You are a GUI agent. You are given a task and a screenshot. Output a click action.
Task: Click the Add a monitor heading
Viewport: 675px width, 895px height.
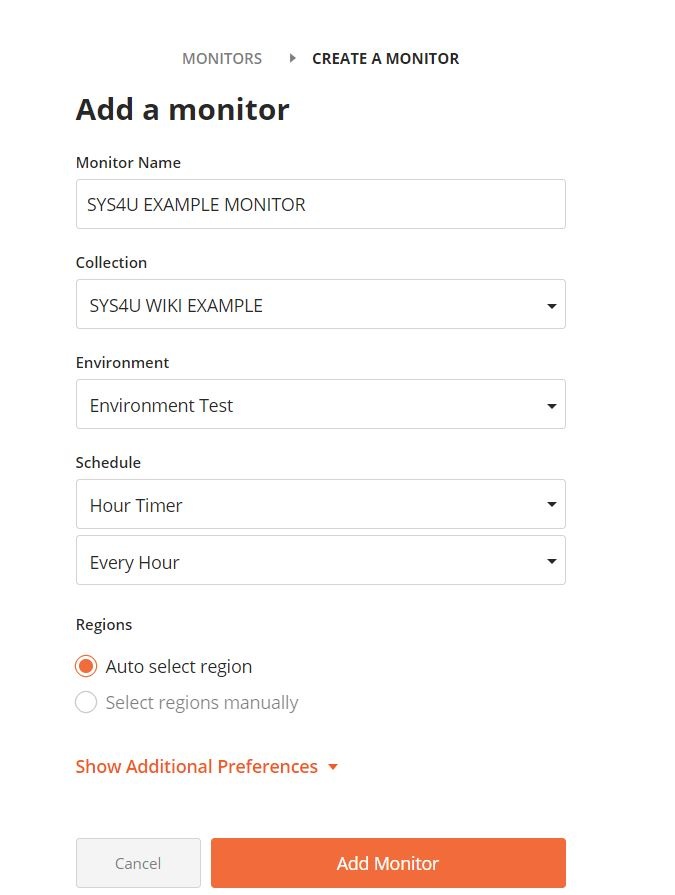pyautogui.click(x=182, y=109)
